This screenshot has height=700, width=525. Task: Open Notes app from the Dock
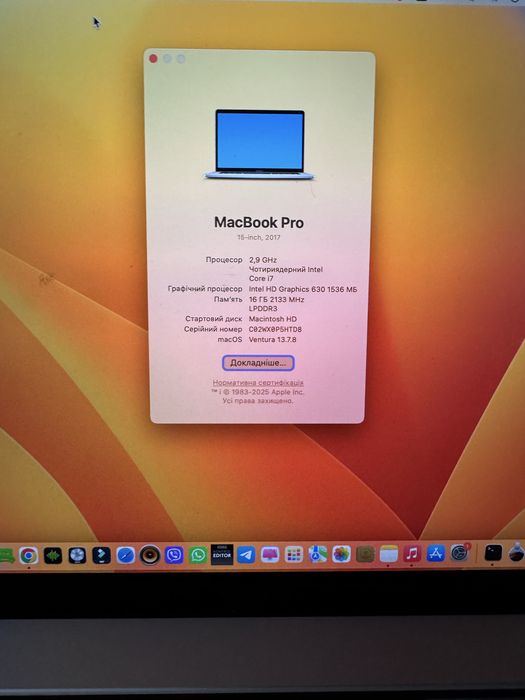click(389, 554)
